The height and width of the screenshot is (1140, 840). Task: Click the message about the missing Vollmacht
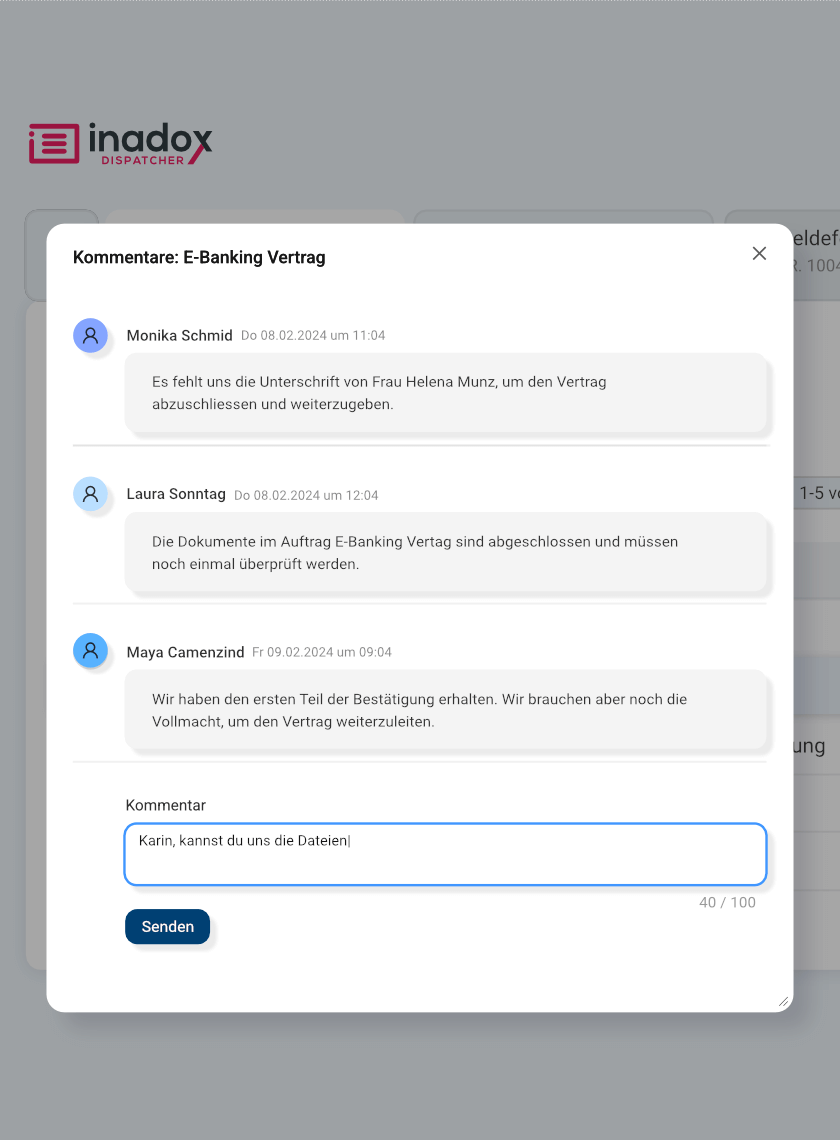tap(446, 710)
